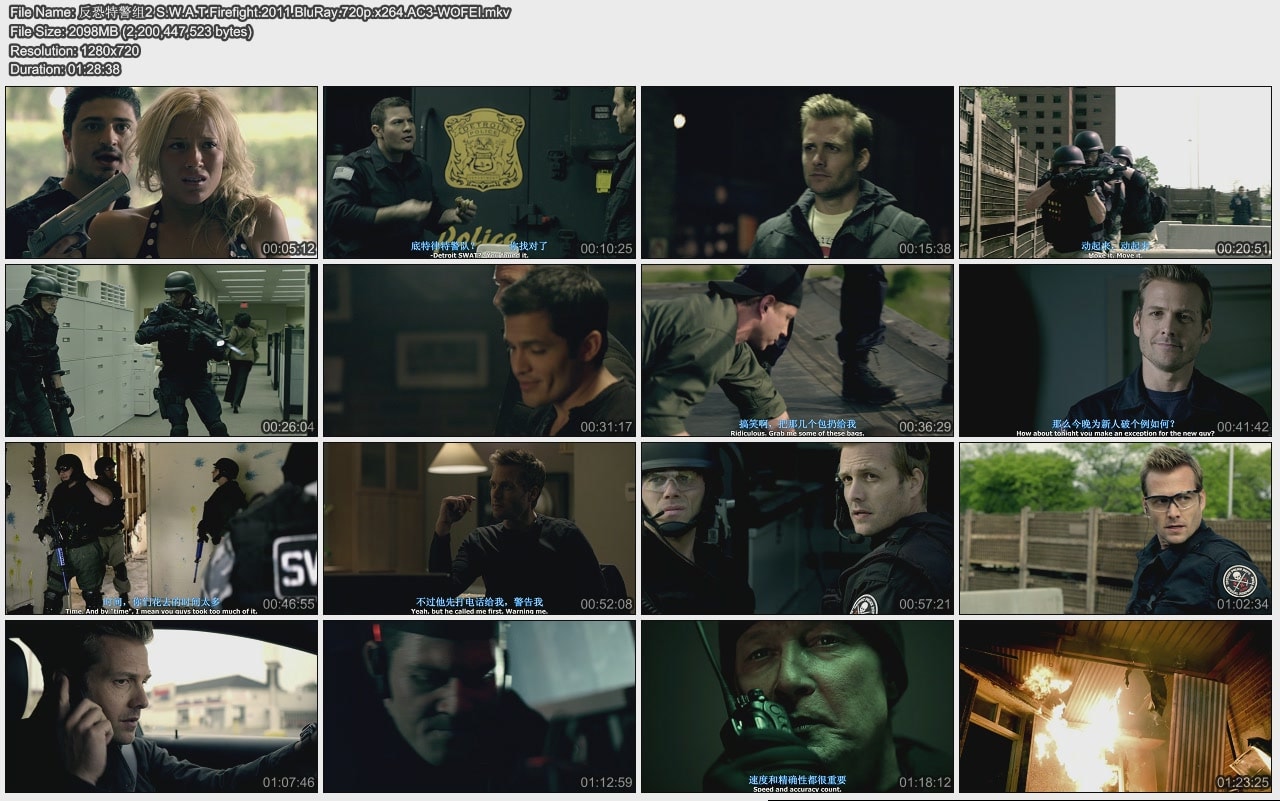Open the radio frame at 01:18:12
The height and width of the screenshot is (801, 1280).
pyautogui.click(x=797, y=706)
